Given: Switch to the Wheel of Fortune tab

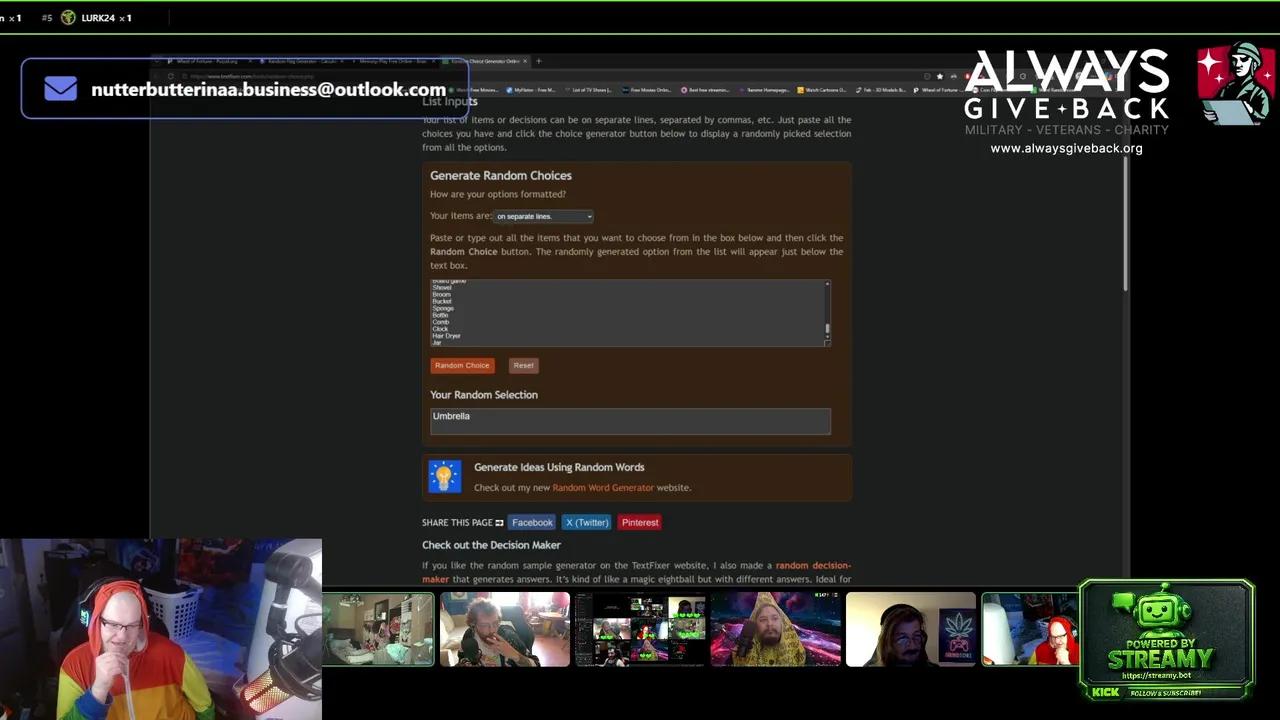Looking at the screenshot, I should pos(207,61).
